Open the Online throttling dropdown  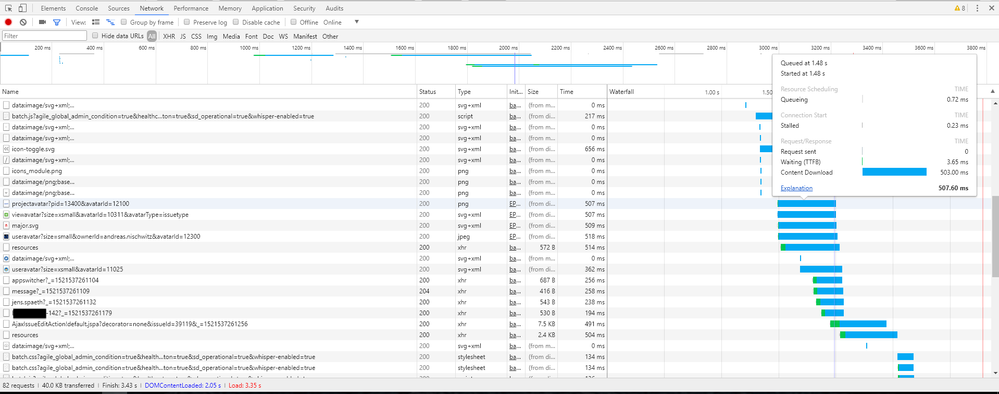click(341, 22)
